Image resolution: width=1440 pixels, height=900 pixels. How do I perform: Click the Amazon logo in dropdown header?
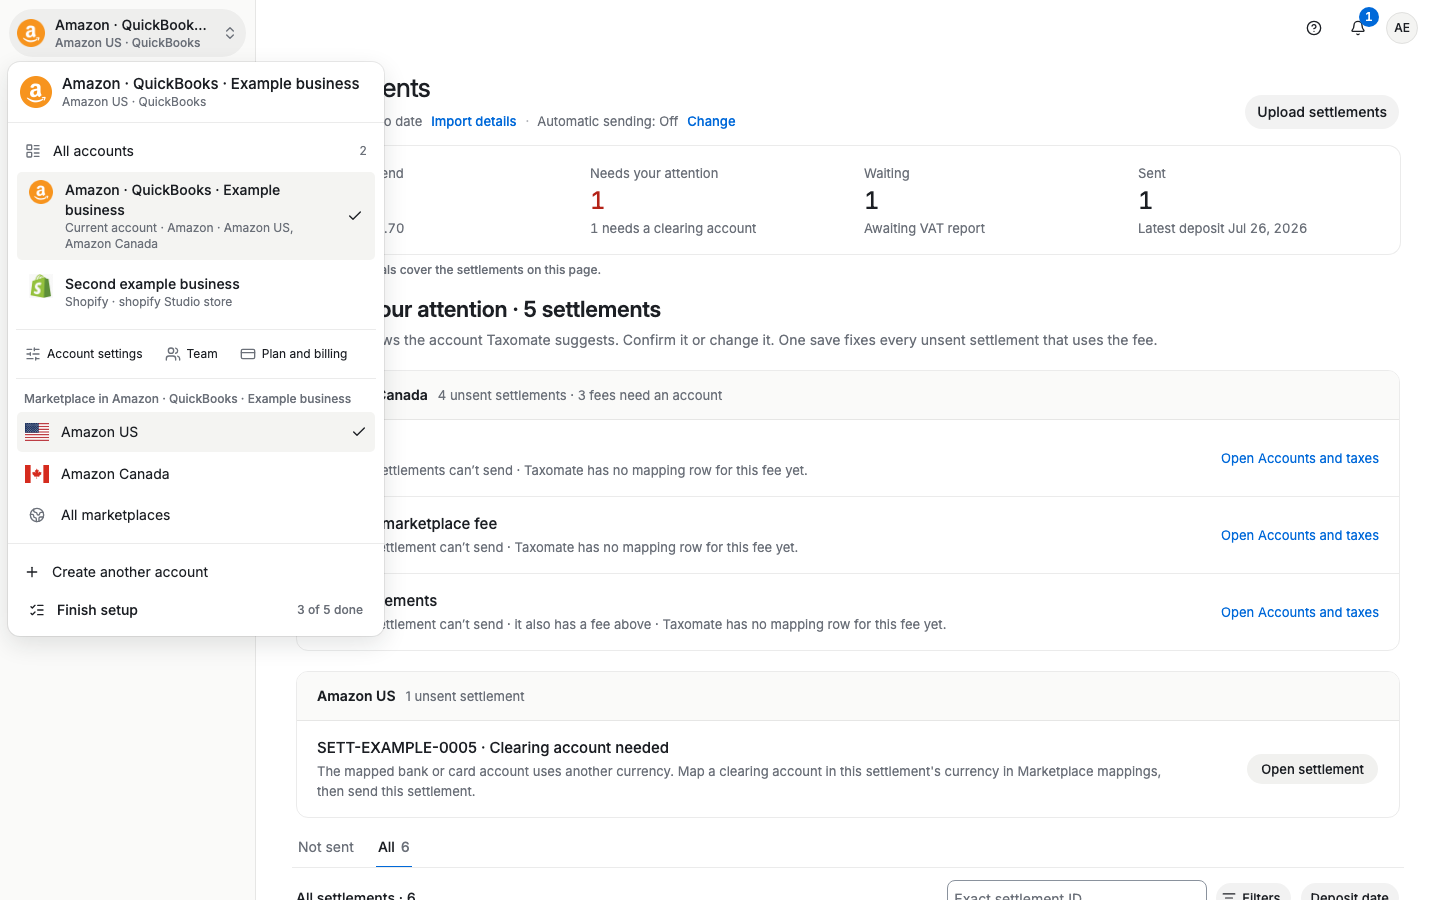(36, 92)
